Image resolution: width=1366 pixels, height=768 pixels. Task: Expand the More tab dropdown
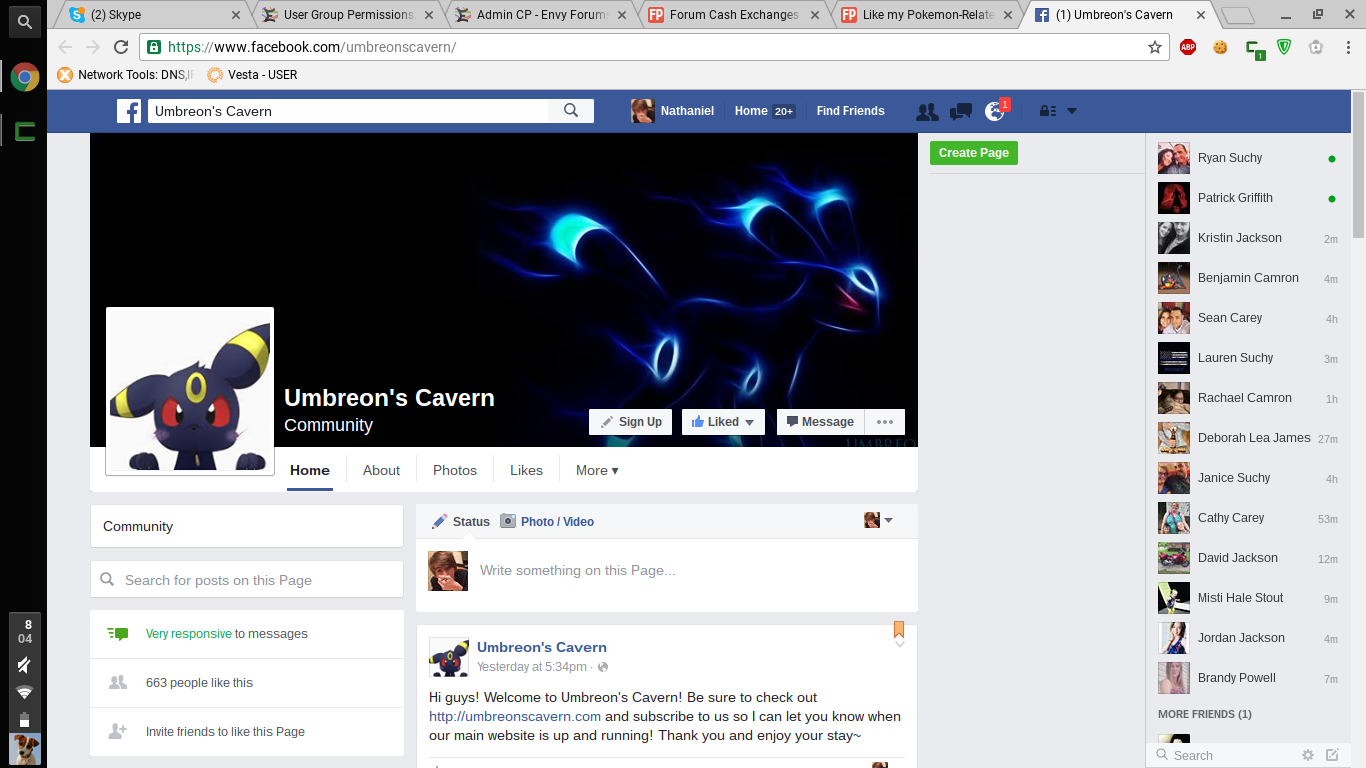[x=597, y=470]
